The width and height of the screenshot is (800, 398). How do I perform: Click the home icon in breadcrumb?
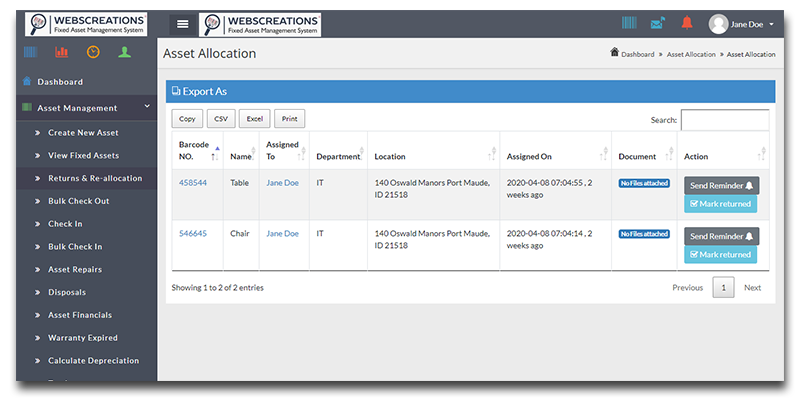pyautogui.click(x=615, y=53)
